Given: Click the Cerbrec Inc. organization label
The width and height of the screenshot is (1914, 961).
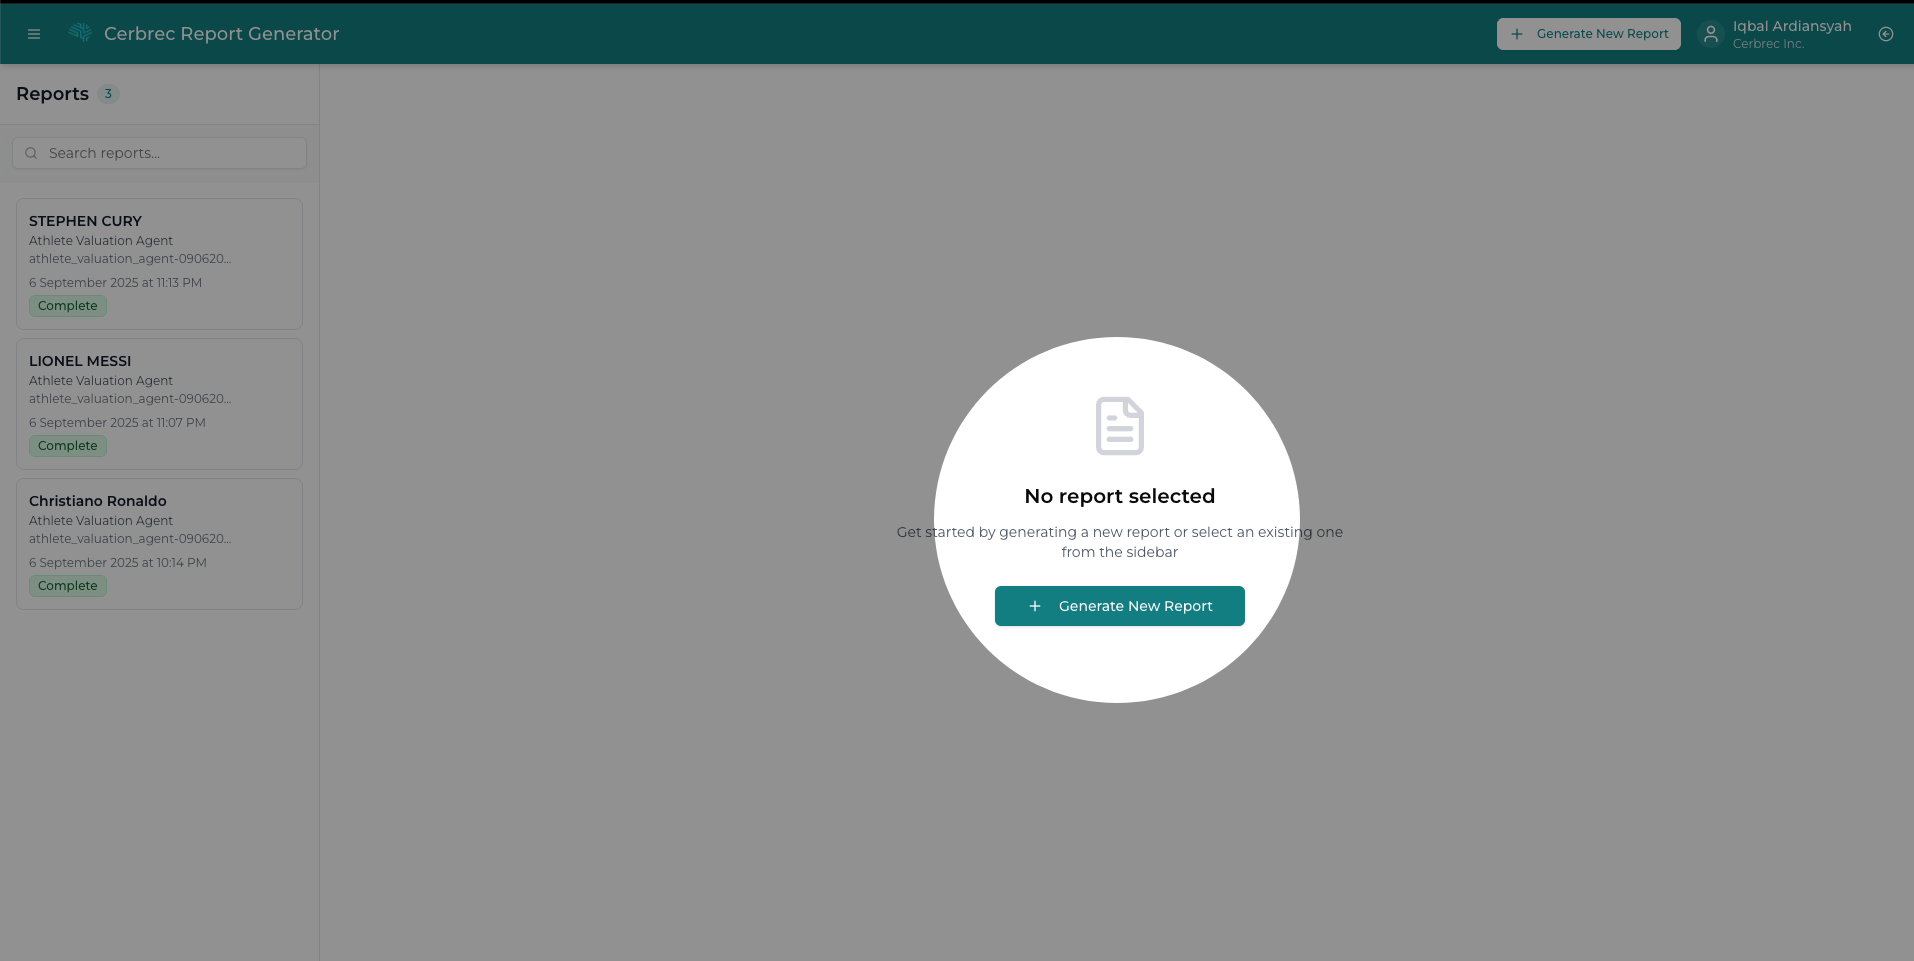Looking at the screenshot, I should (x=1768, y=44).
